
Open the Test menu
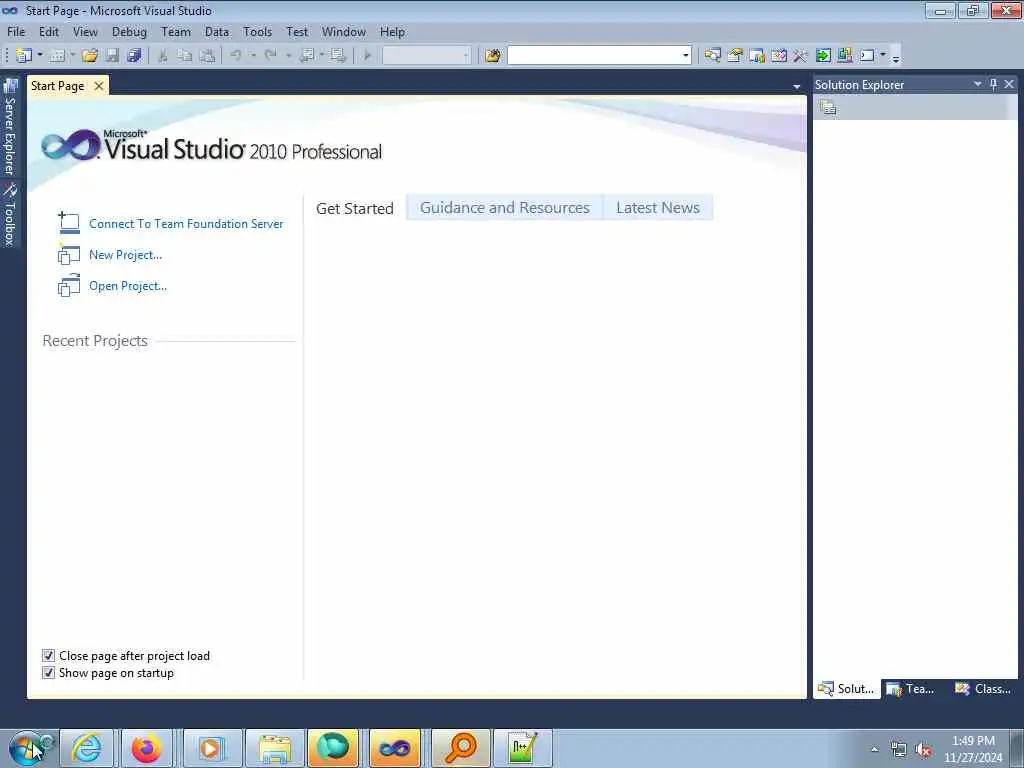(297, 31)
